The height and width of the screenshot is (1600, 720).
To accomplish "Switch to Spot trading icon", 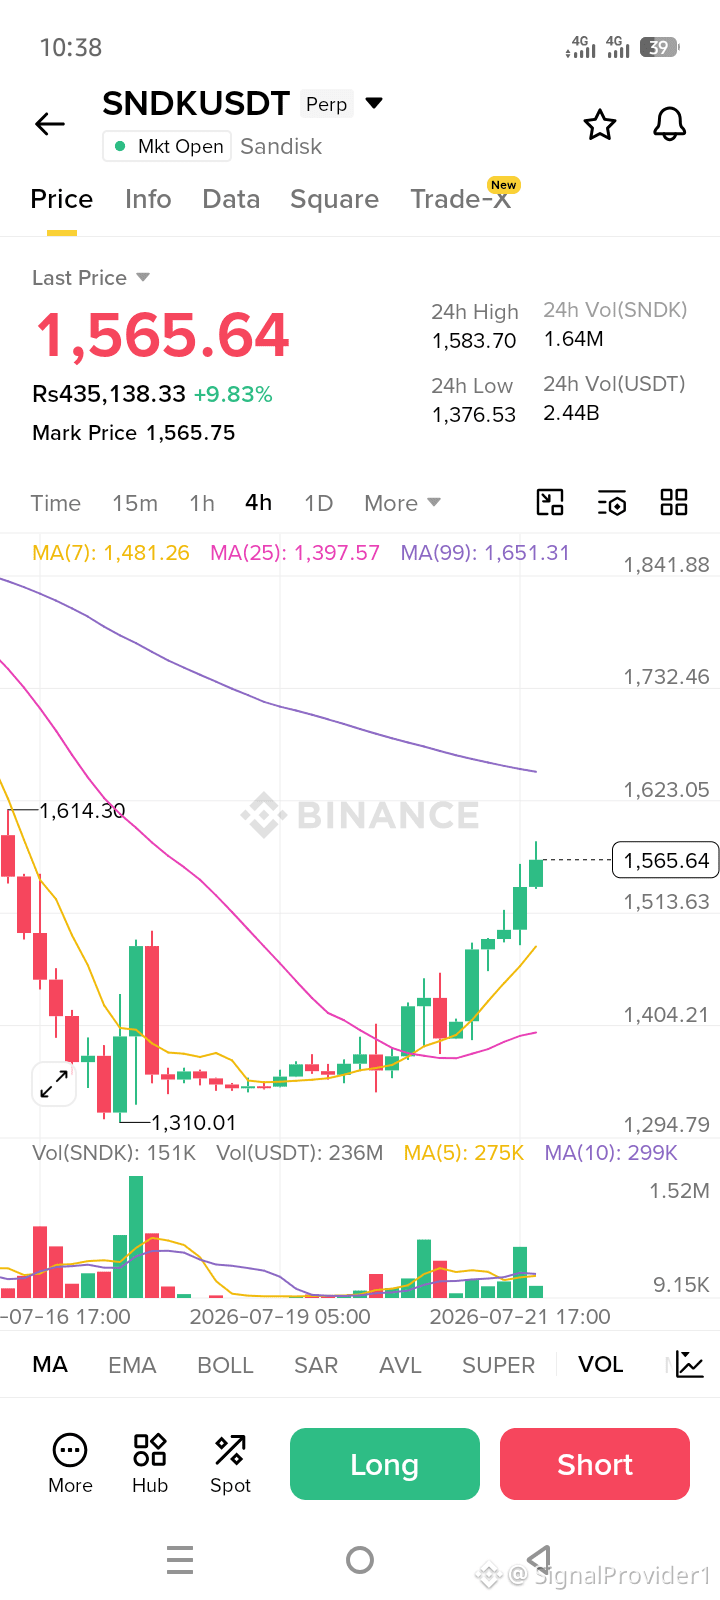I will click(230, 1464).
